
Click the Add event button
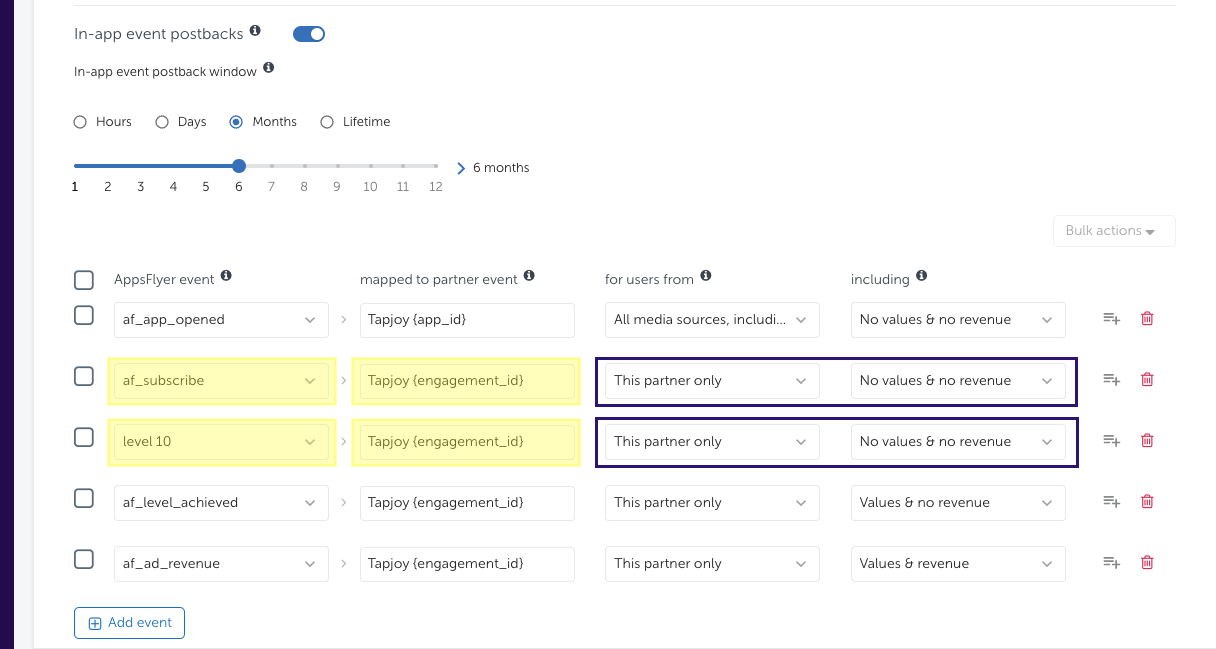129,623
